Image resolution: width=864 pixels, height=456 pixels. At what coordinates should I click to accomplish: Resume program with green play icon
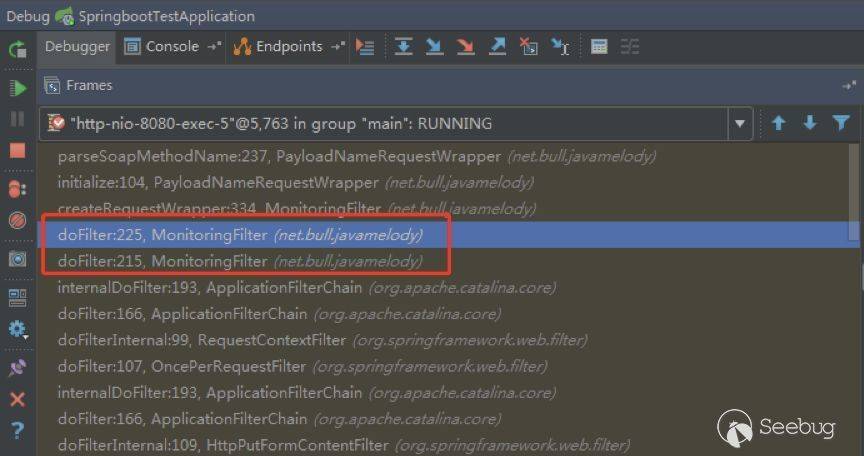(17, 88)
